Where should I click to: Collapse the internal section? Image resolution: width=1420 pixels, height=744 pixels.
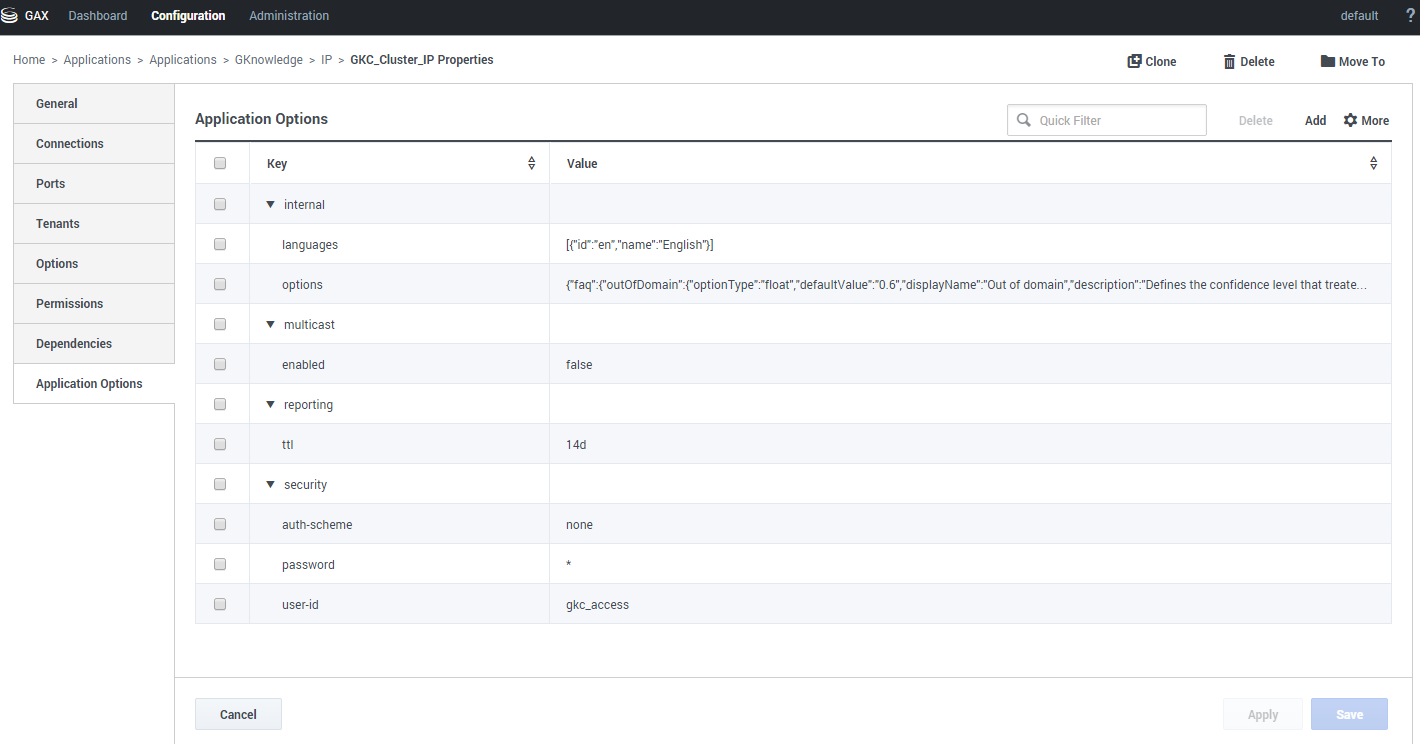click(x=270, y=205)
